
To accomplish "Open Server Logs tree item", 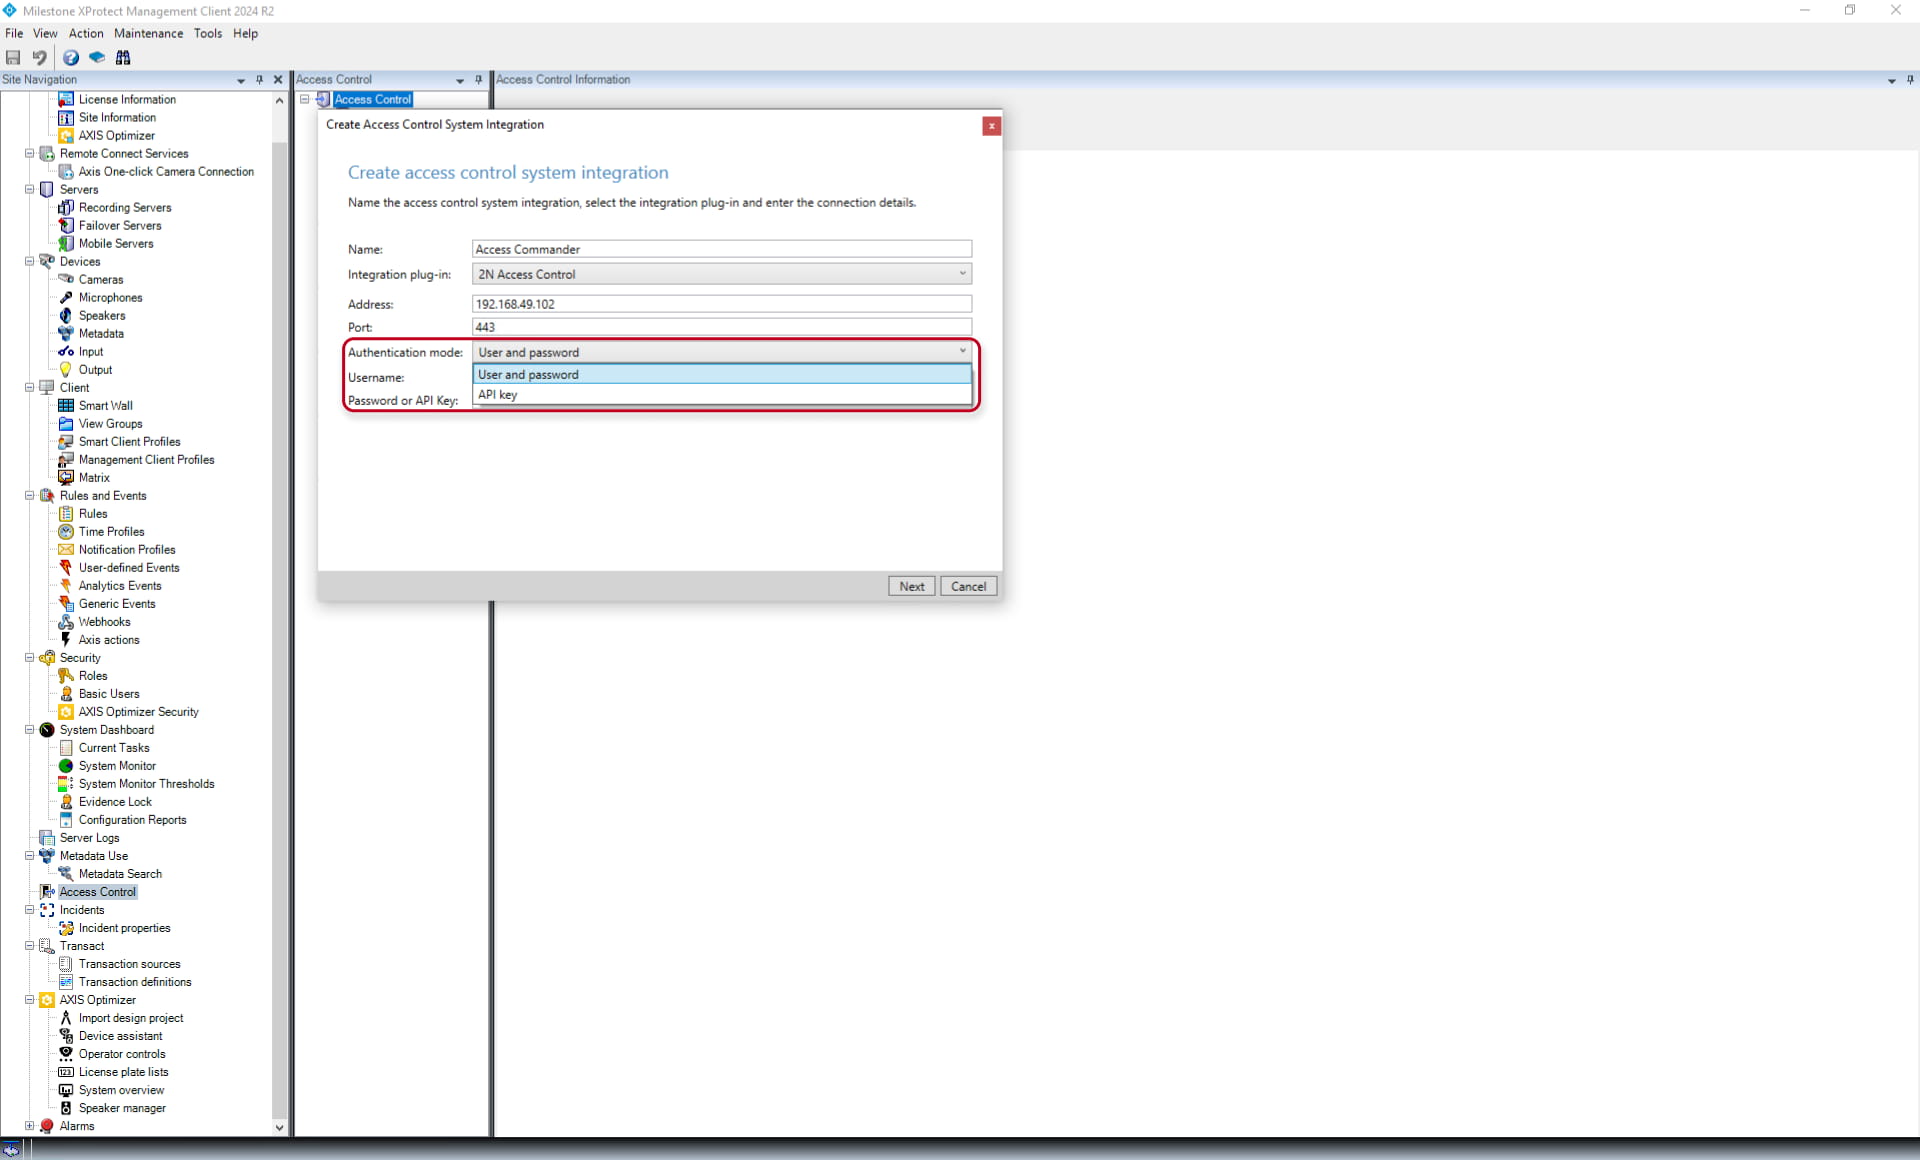I will 89,837.
